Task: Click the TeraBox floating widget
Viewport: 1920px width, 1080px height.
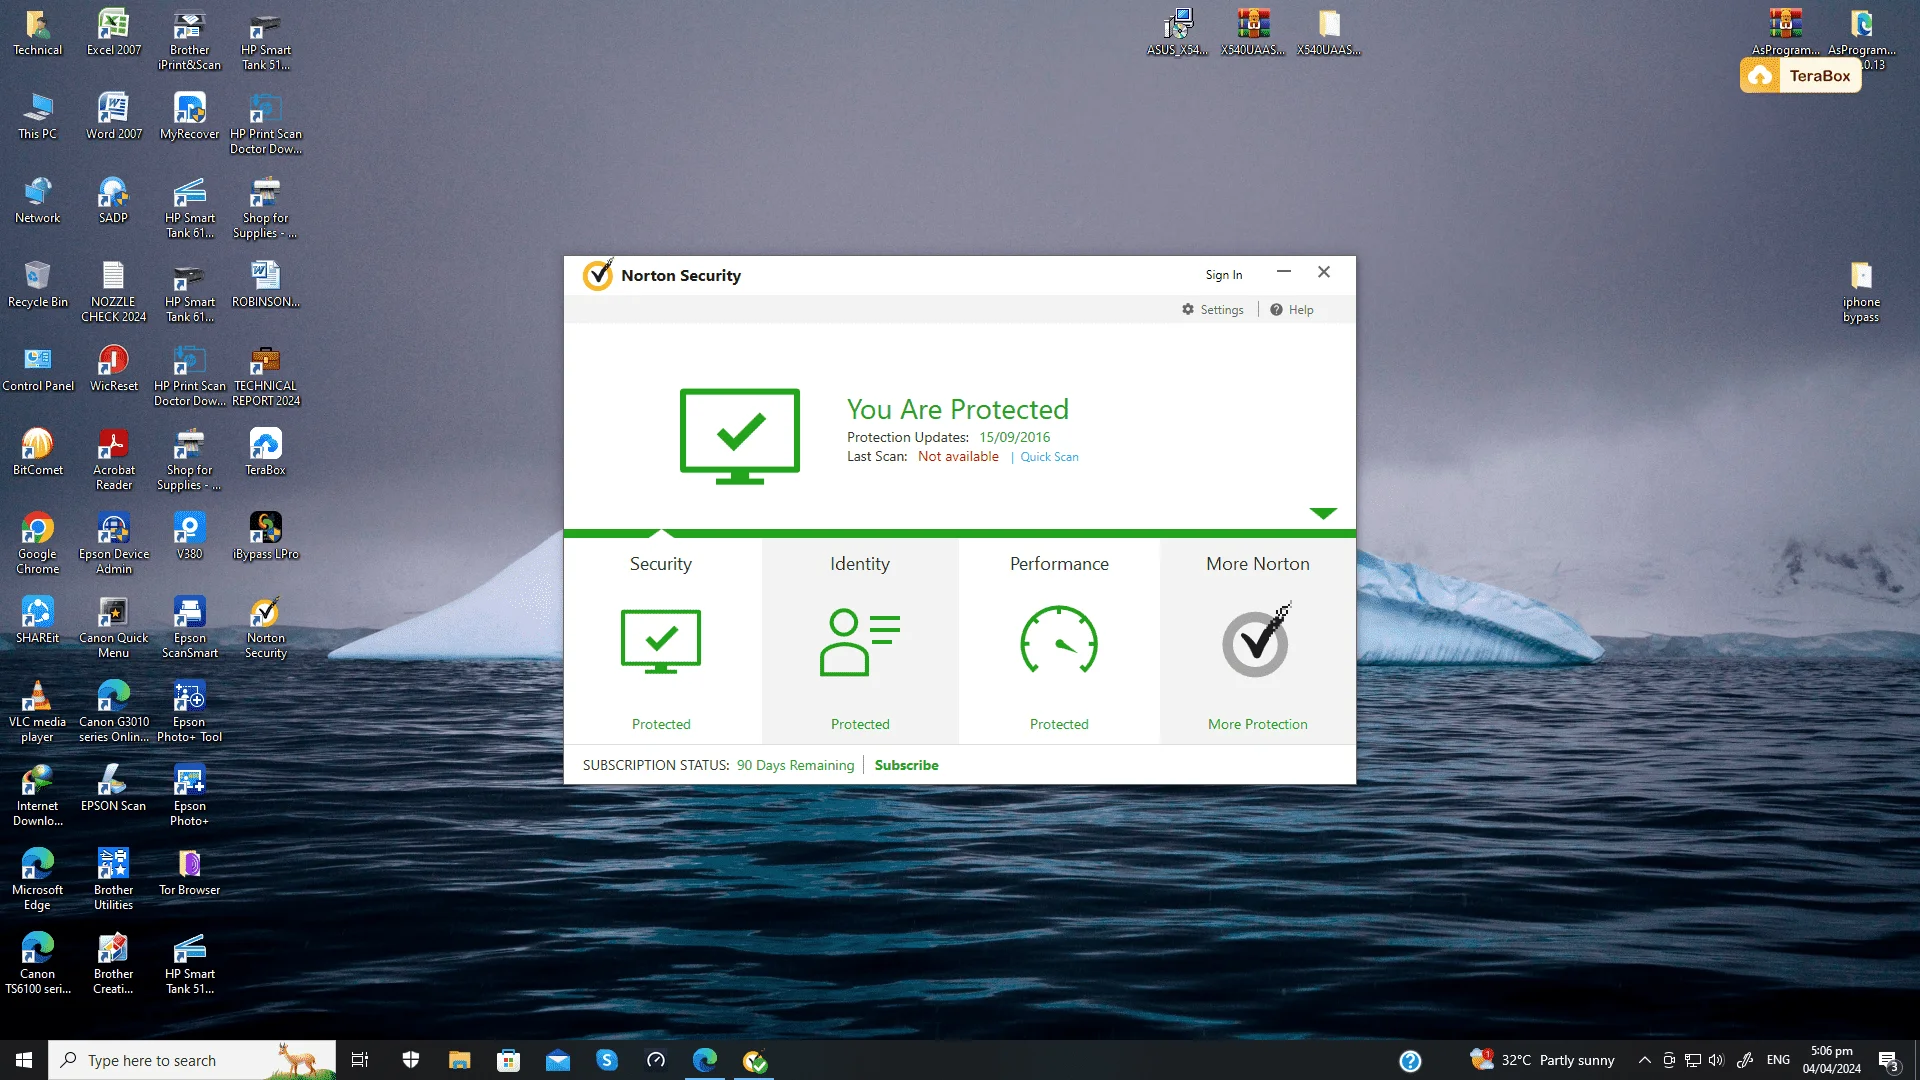Action: [x=1801, y=76]
